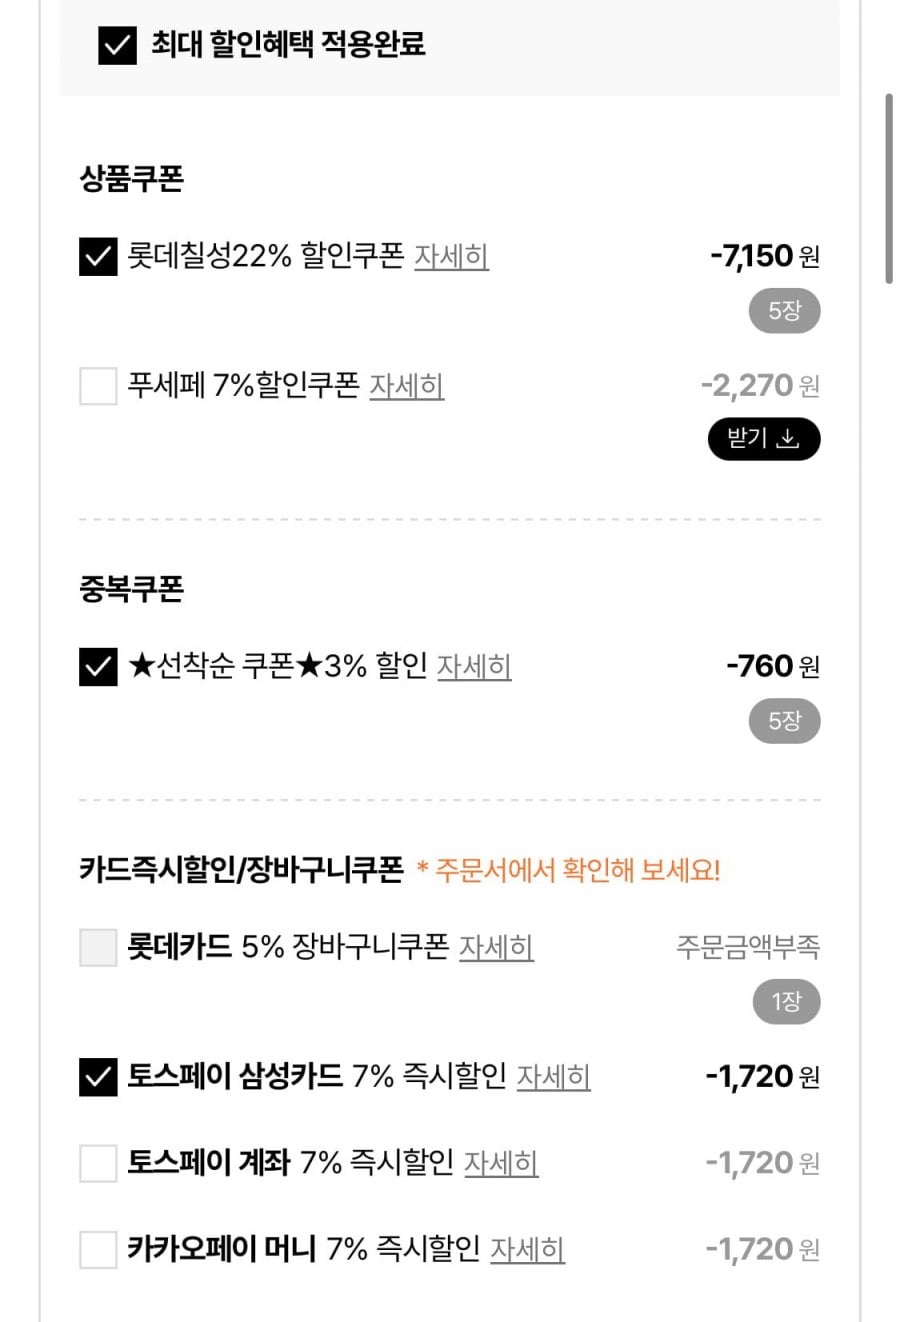Click 5장 badge under 롯데칠성 coupon
This screenshot has height=1322, width=900.
pyautogui.click(x=784, y=311)
